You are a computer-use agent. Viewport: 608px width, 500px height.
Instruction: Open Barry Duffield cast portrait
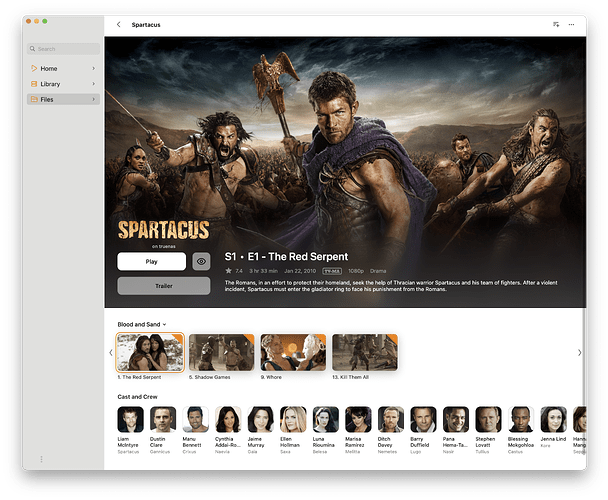point(423,419)
